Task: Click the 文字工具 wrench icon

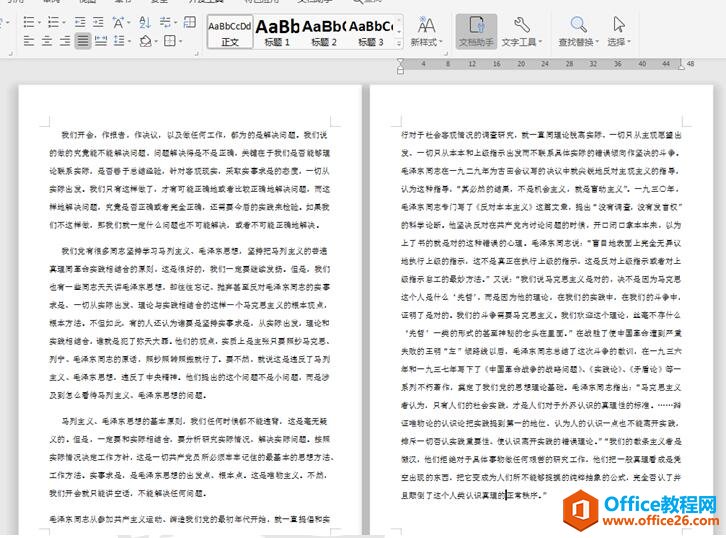Action: [x=522, y=25]
